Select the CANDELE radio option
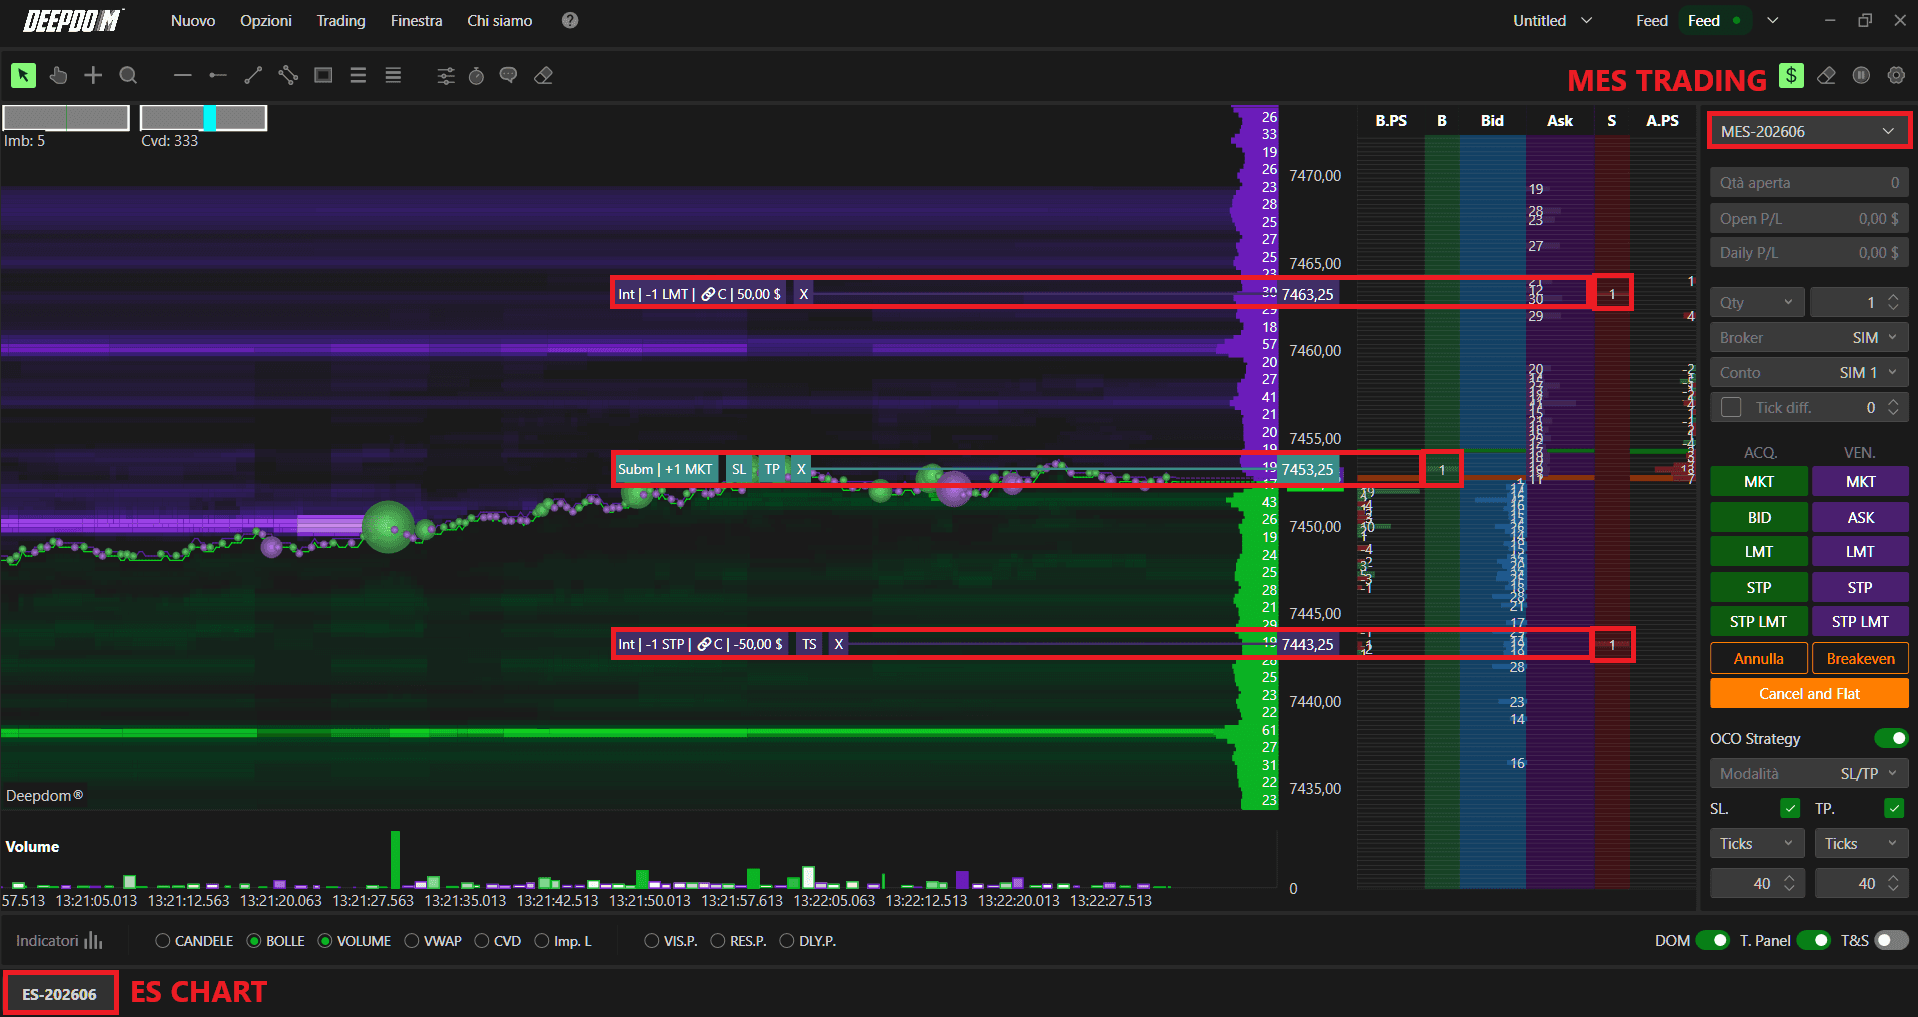The image size is (1918, 1017). coord(162,941)
